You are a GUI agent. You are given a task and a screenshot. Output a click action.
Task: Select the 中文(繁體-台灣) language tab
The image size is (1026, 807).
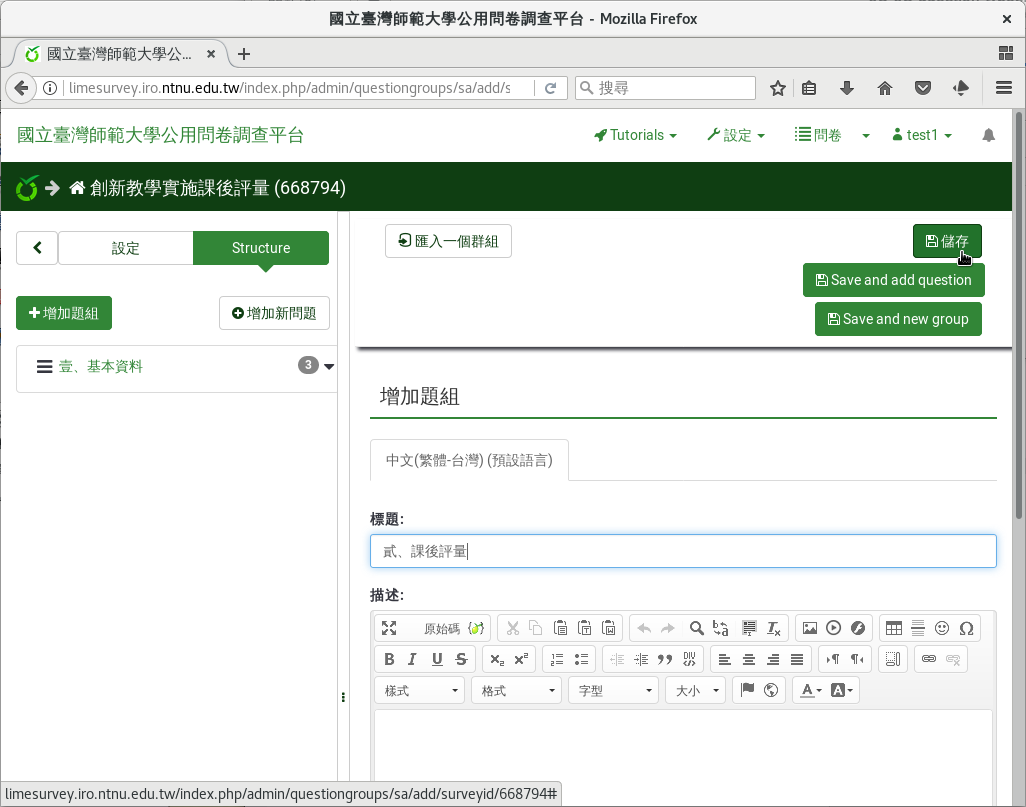(469, 460)
